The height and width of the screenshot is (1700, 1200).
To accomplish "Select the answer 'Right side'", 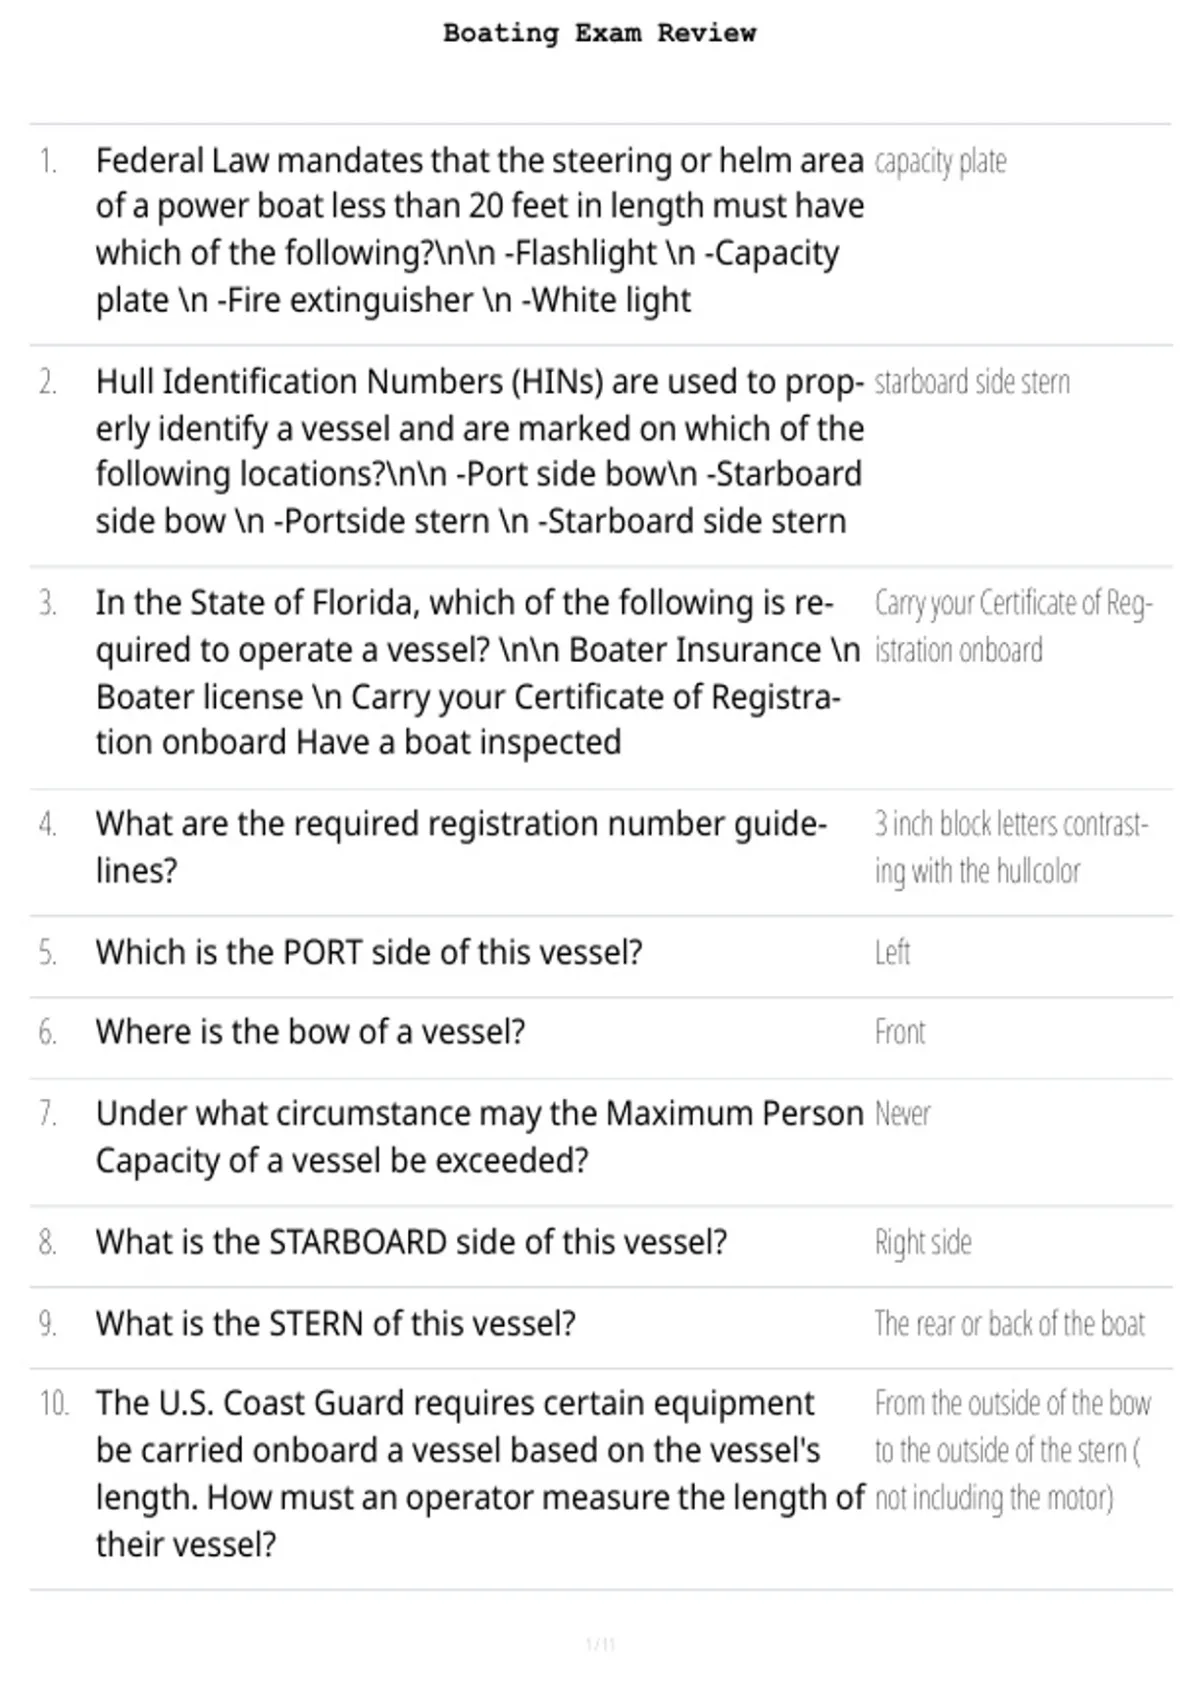I will click(x=923, y=1242).
